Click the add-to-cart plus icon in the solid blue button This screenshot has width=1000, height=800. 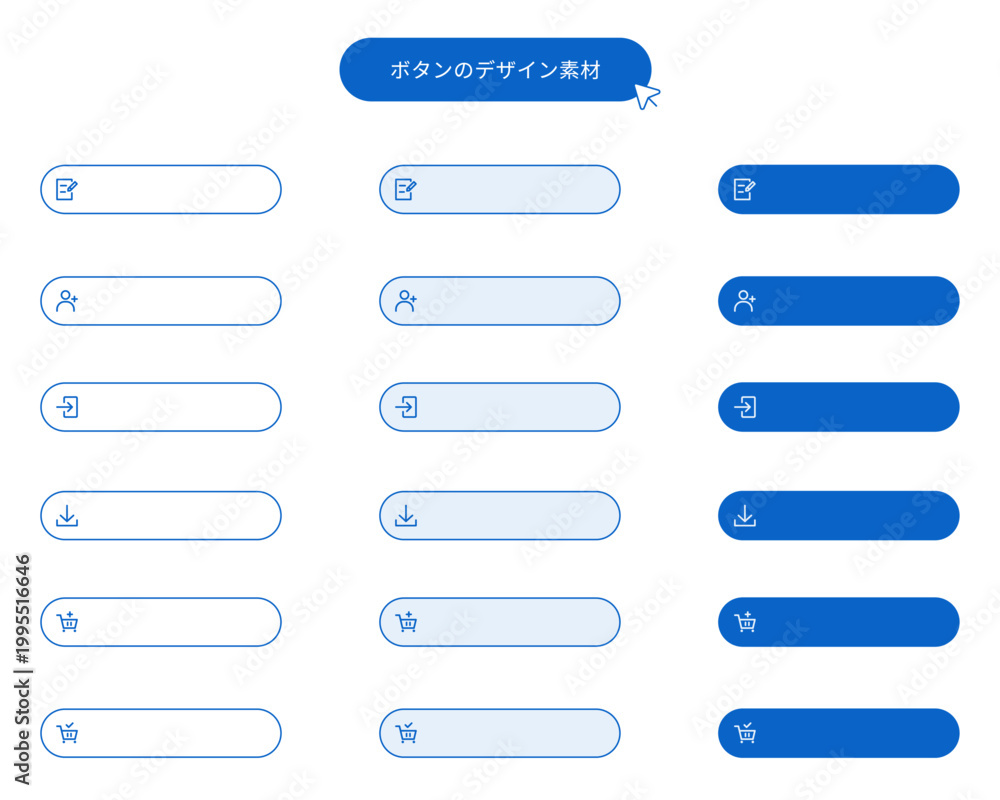744,622
